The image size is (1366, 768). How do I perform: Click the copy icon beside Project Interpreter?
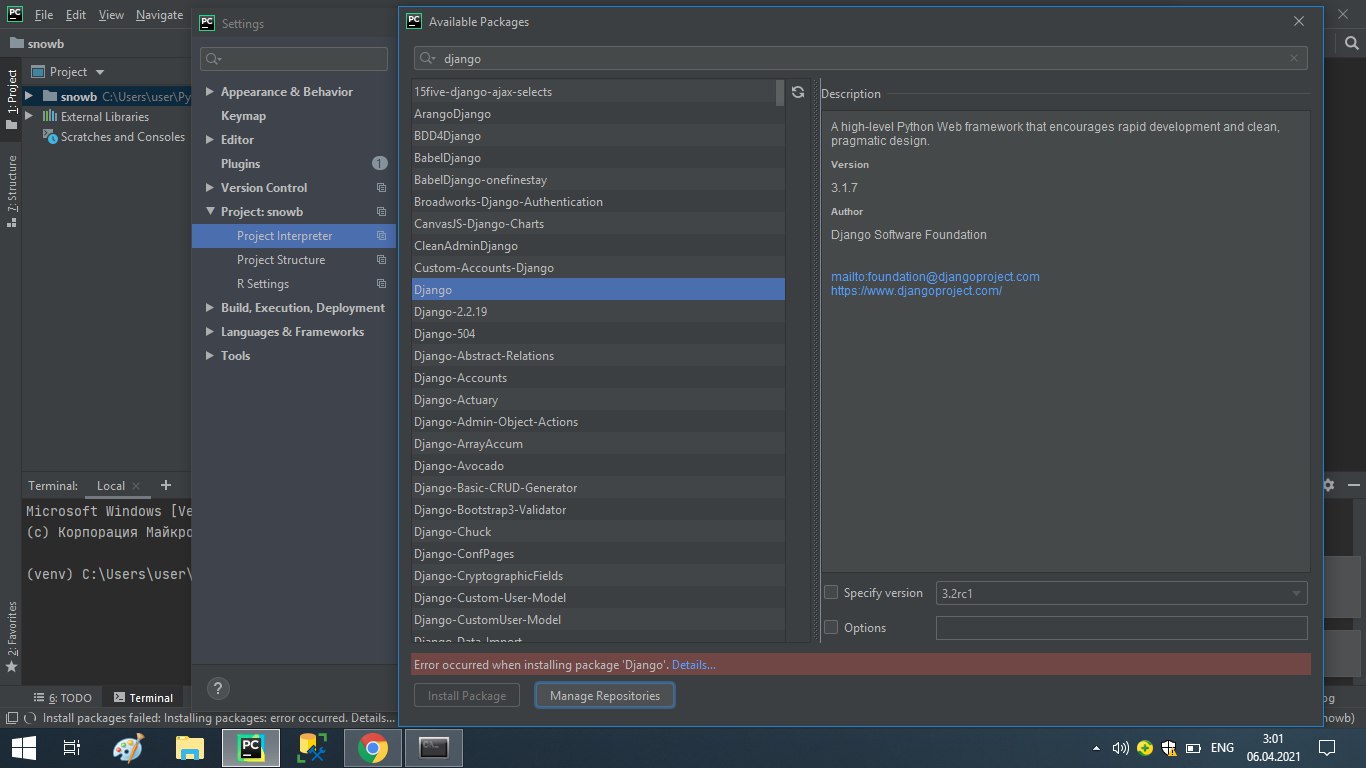pyautogui.click(x=381, y=236)
